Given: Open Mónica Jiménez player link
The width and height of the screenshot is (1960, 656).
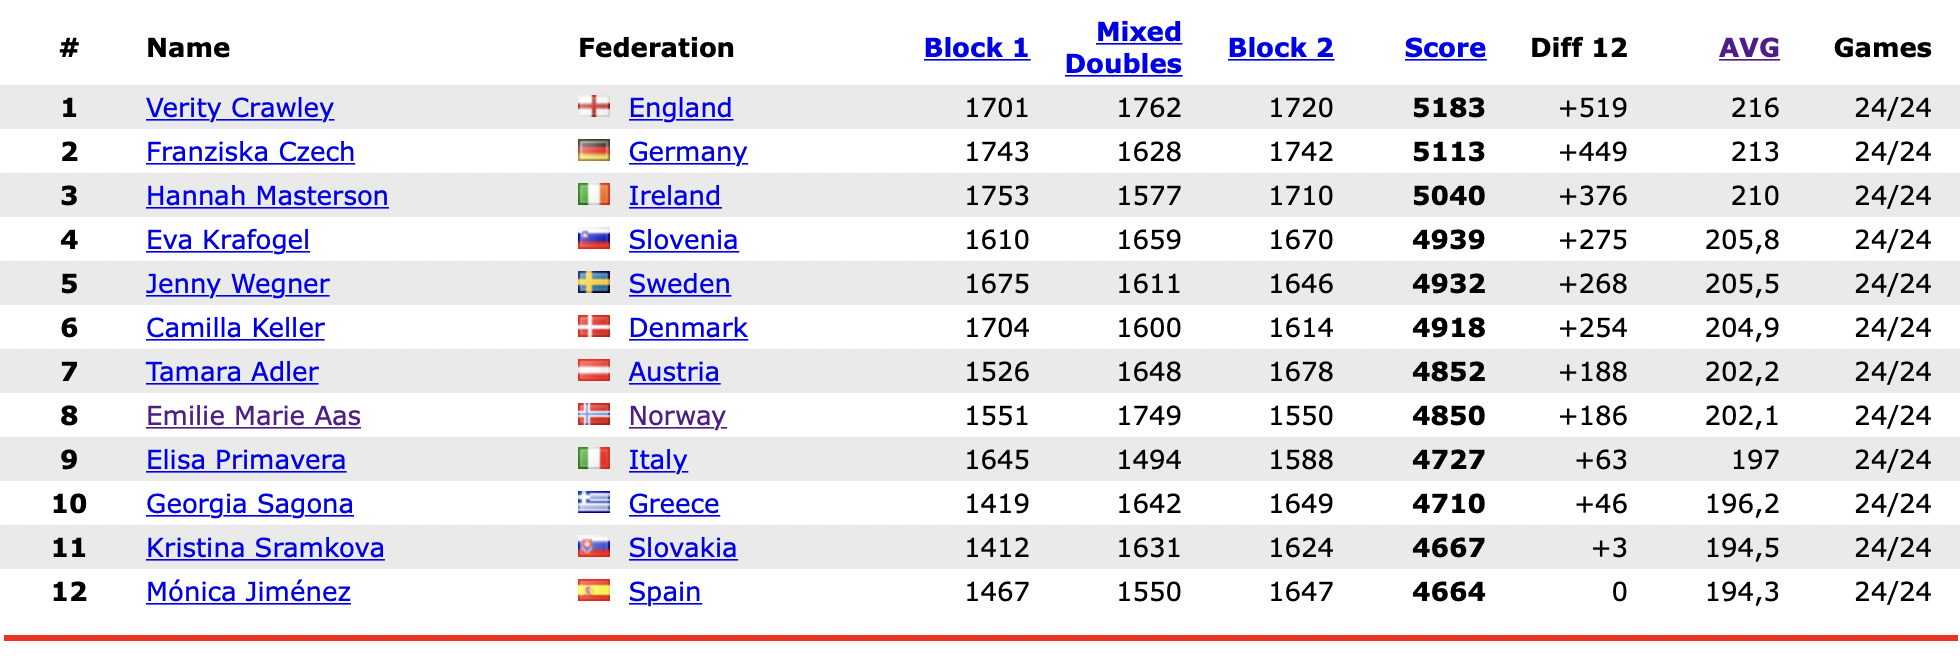Looking at the screenshot, I should coord(248,592).
